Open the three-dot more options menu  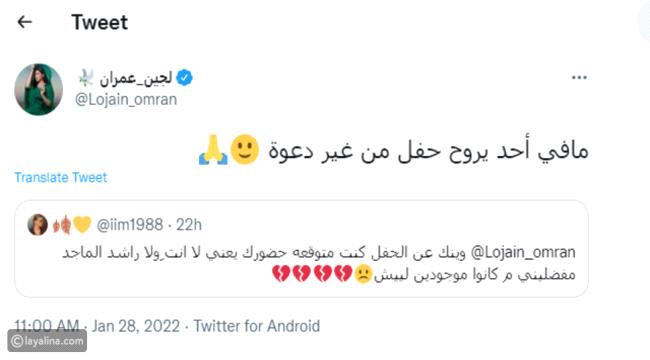[x=579, y=78]
